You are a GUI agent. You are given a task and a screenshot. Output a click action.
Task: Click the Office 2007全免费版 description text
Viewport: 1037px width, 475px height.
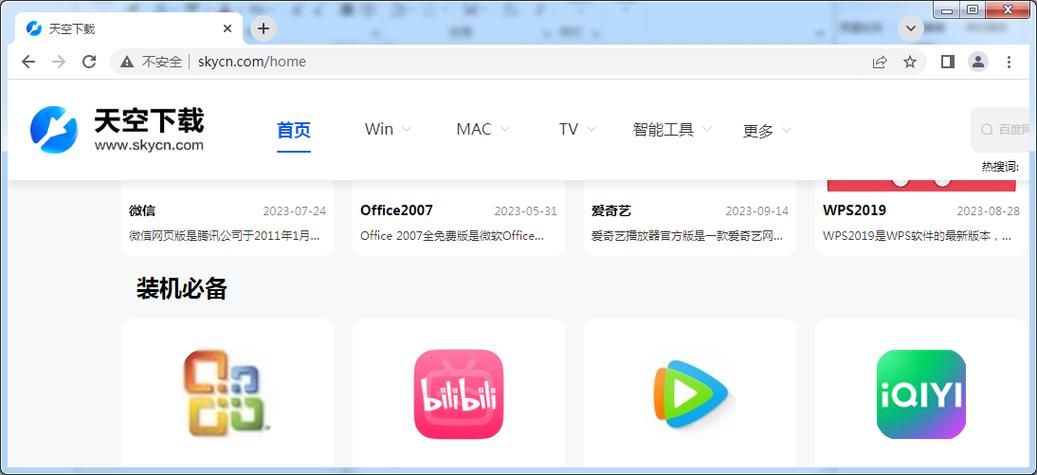coord(452,236)
